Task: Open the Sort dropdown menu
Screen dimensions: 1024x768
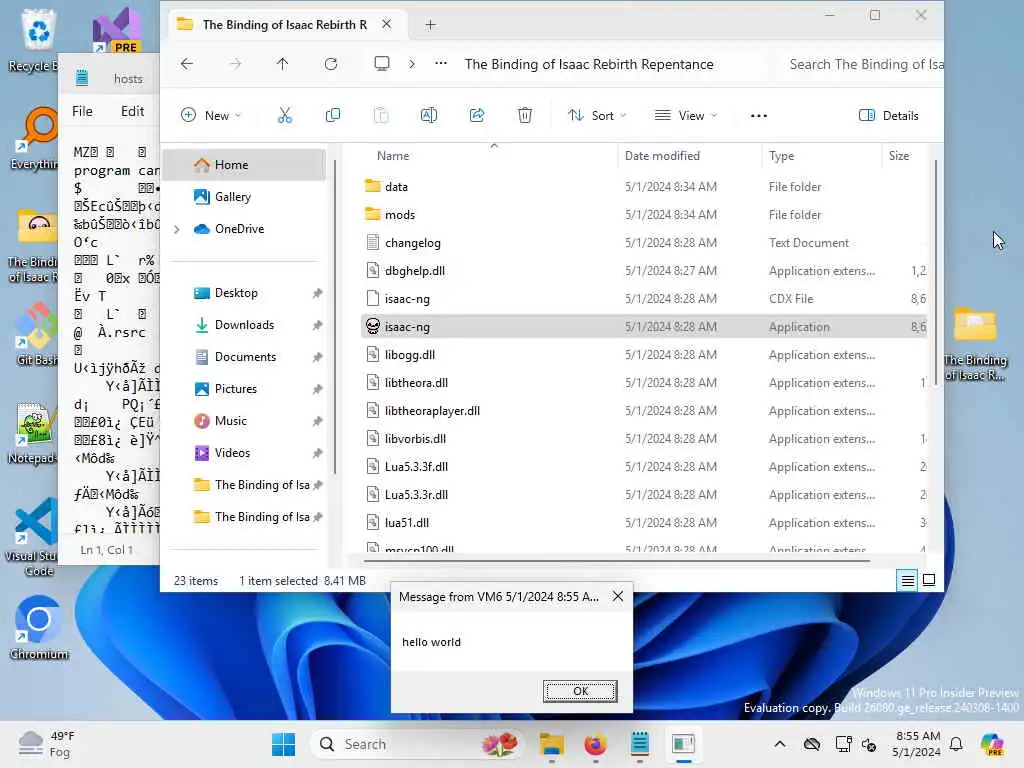Action: coord(597,116)
